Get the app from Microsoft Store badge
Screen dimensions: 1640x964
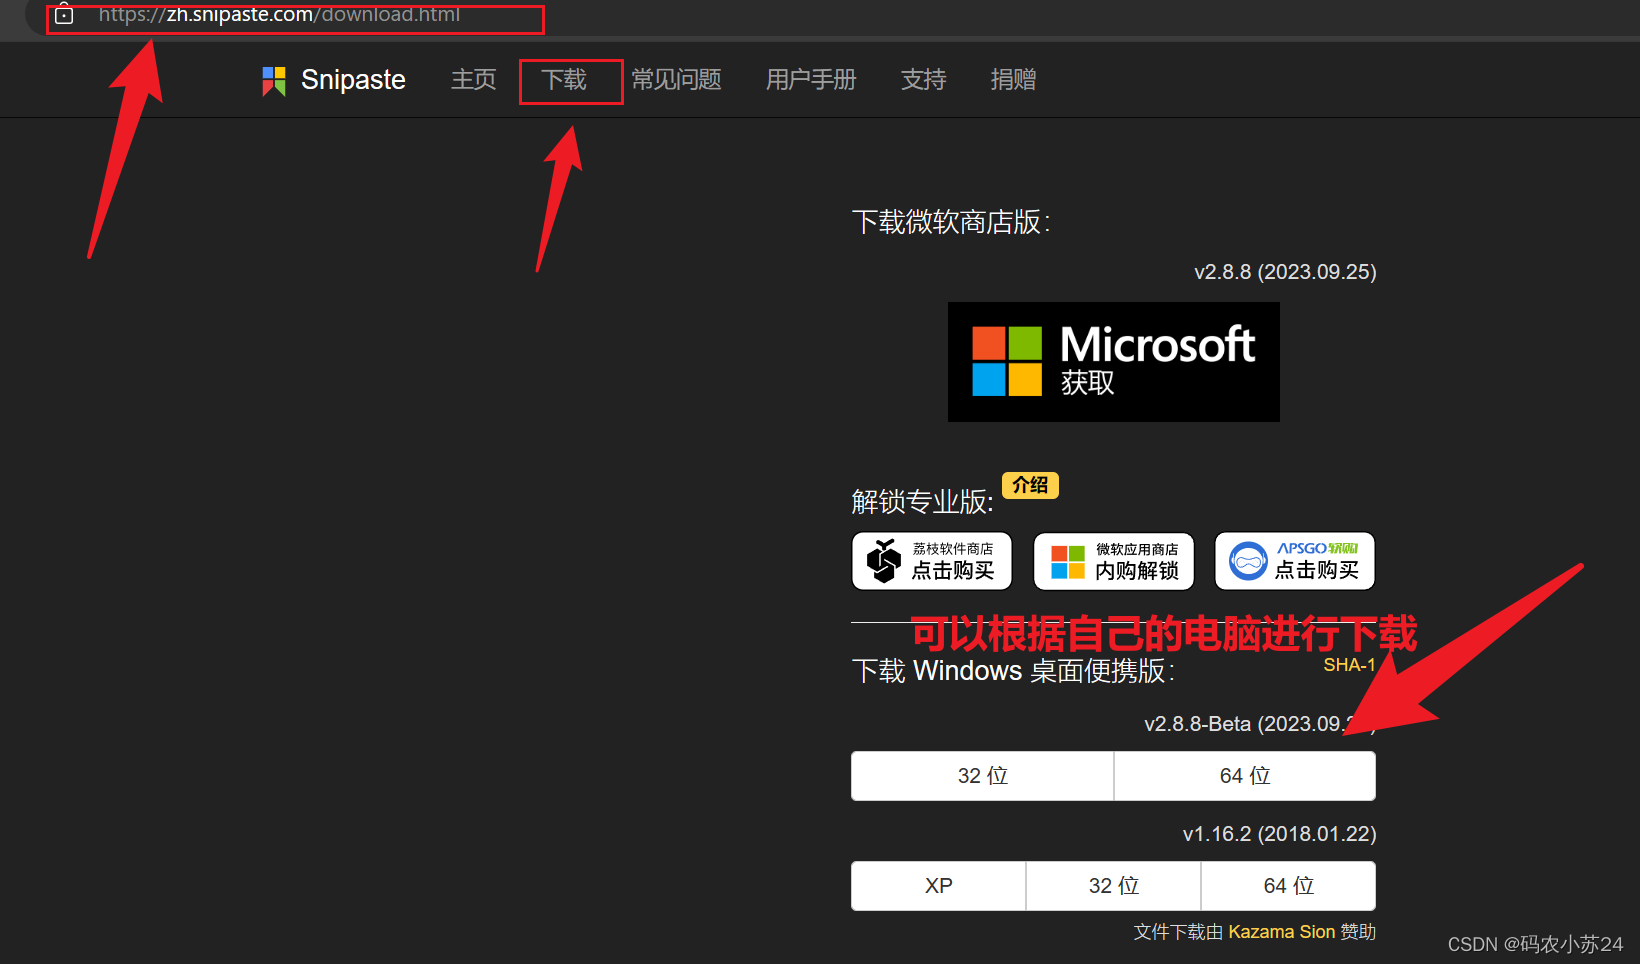pyautogui.click(x=1114, y=362)
